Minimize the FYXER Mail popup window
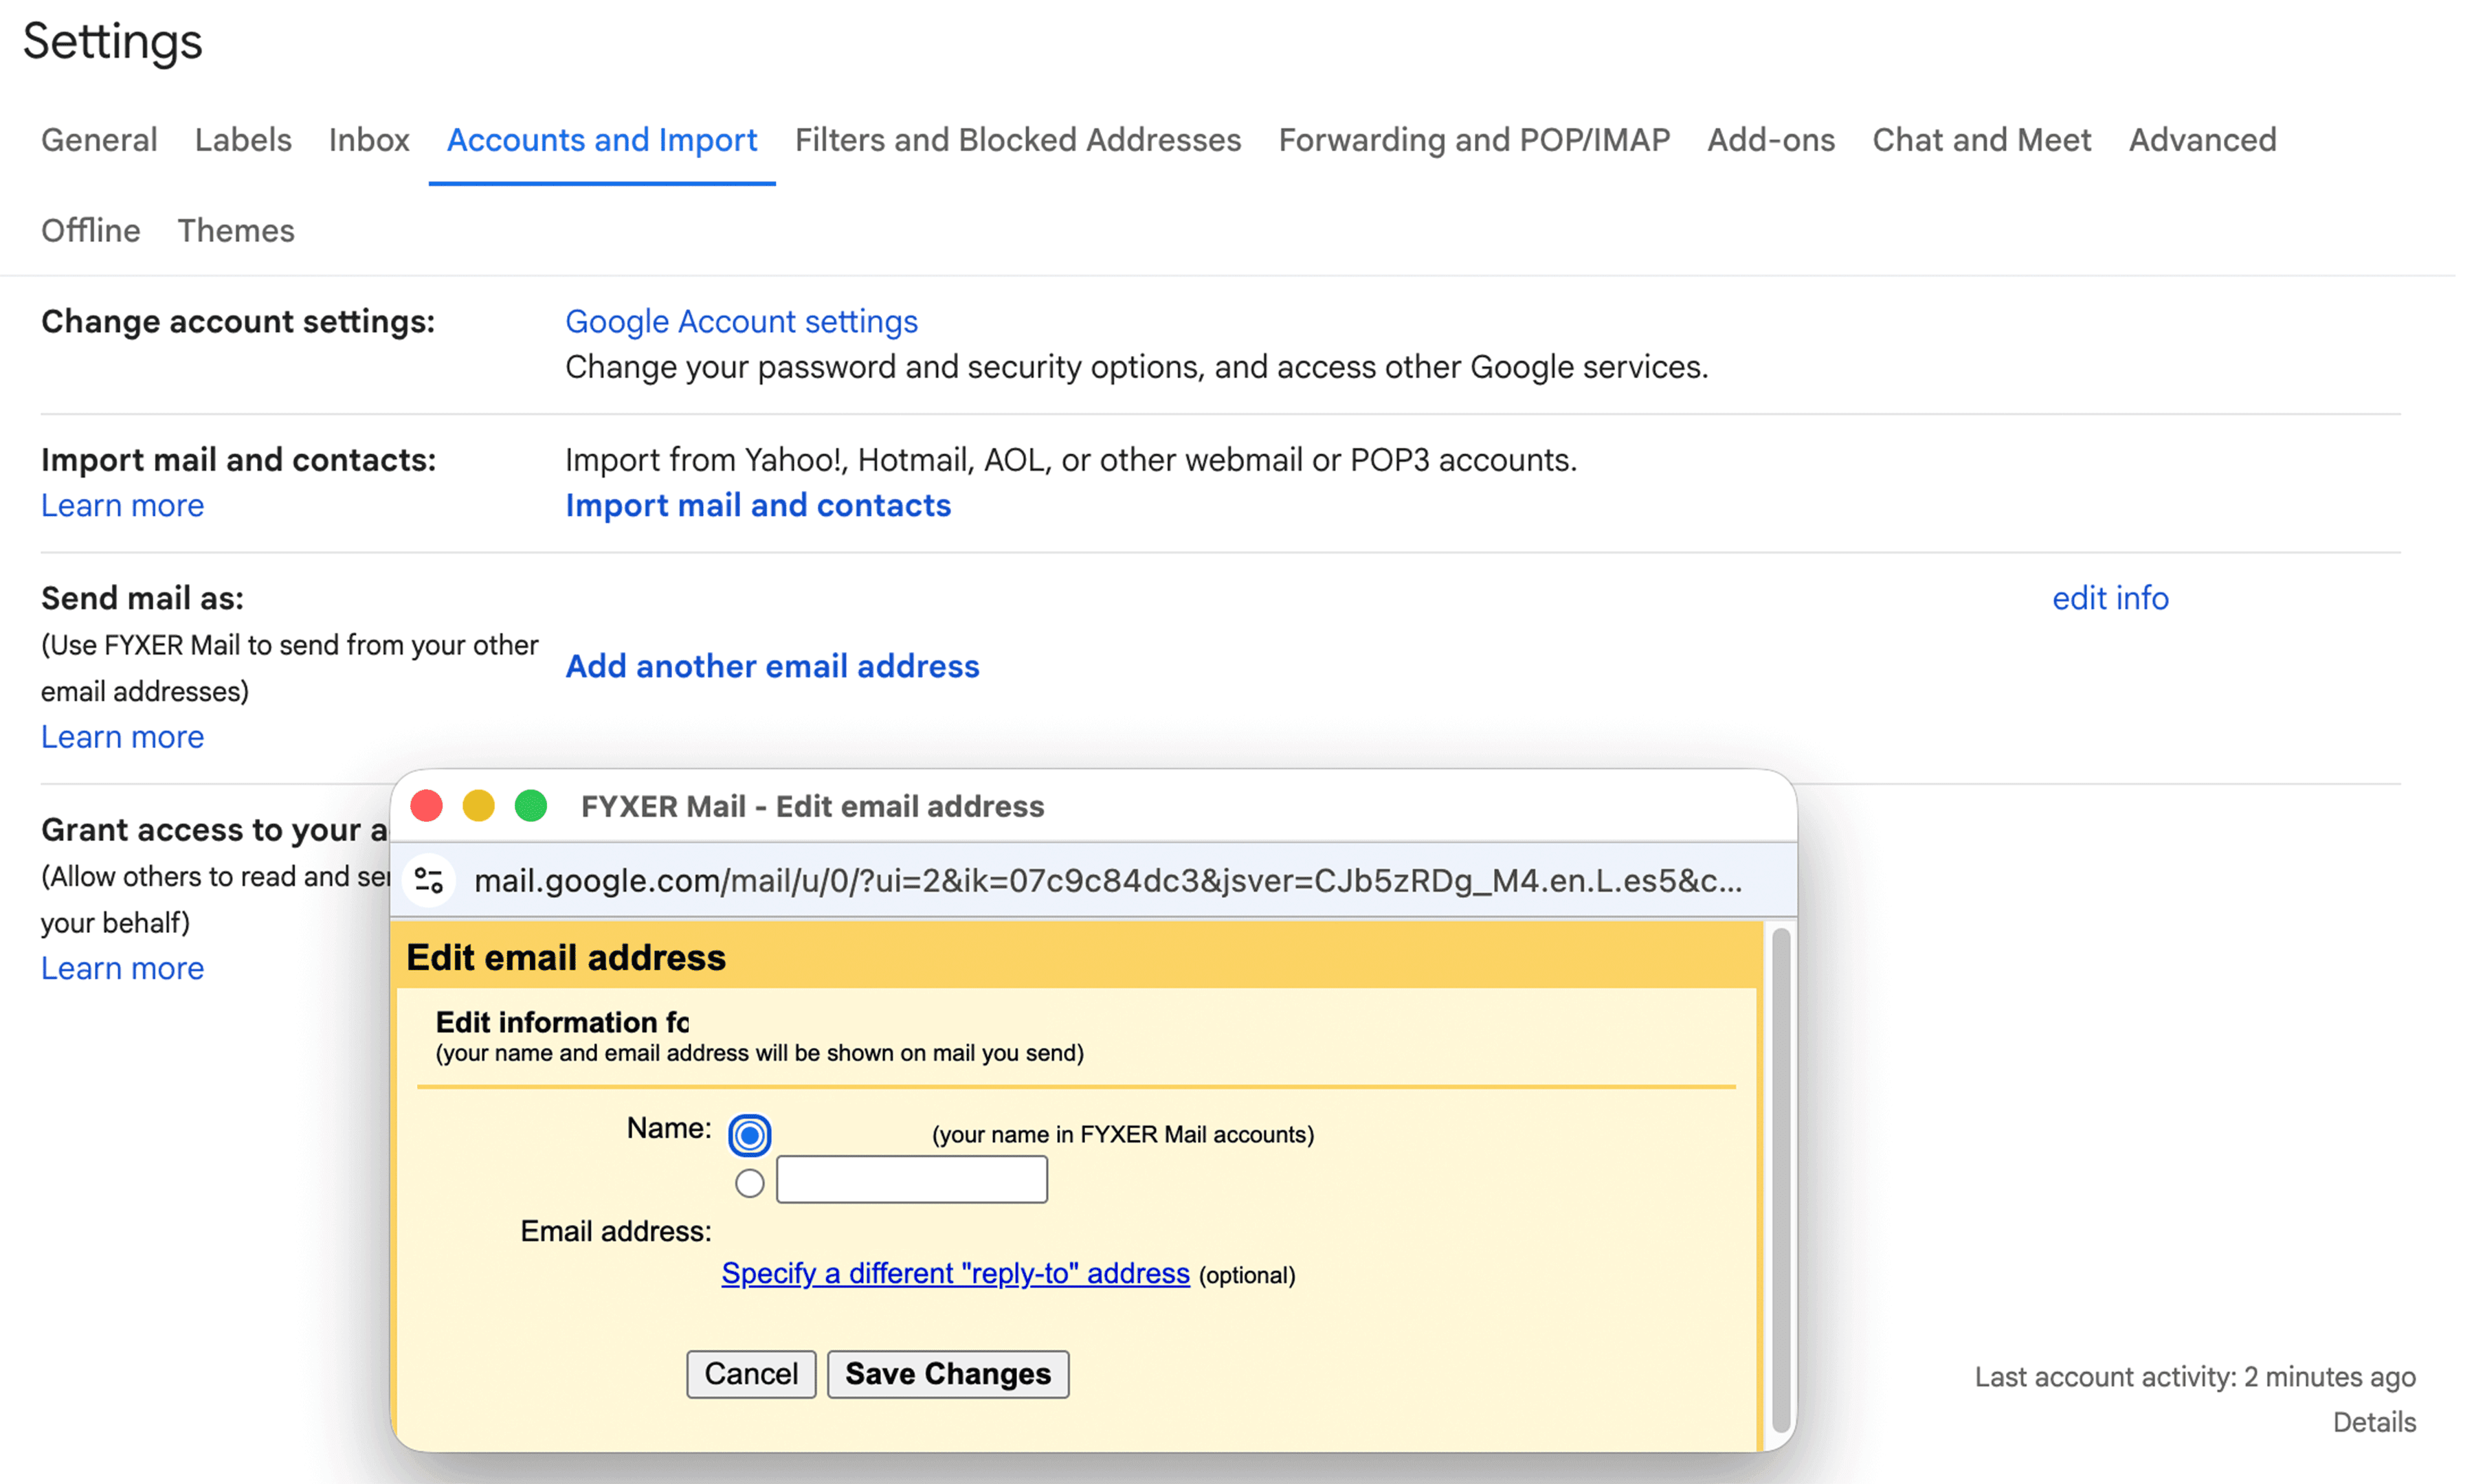The image size is (2485, 1484). [x=479, y=806]
